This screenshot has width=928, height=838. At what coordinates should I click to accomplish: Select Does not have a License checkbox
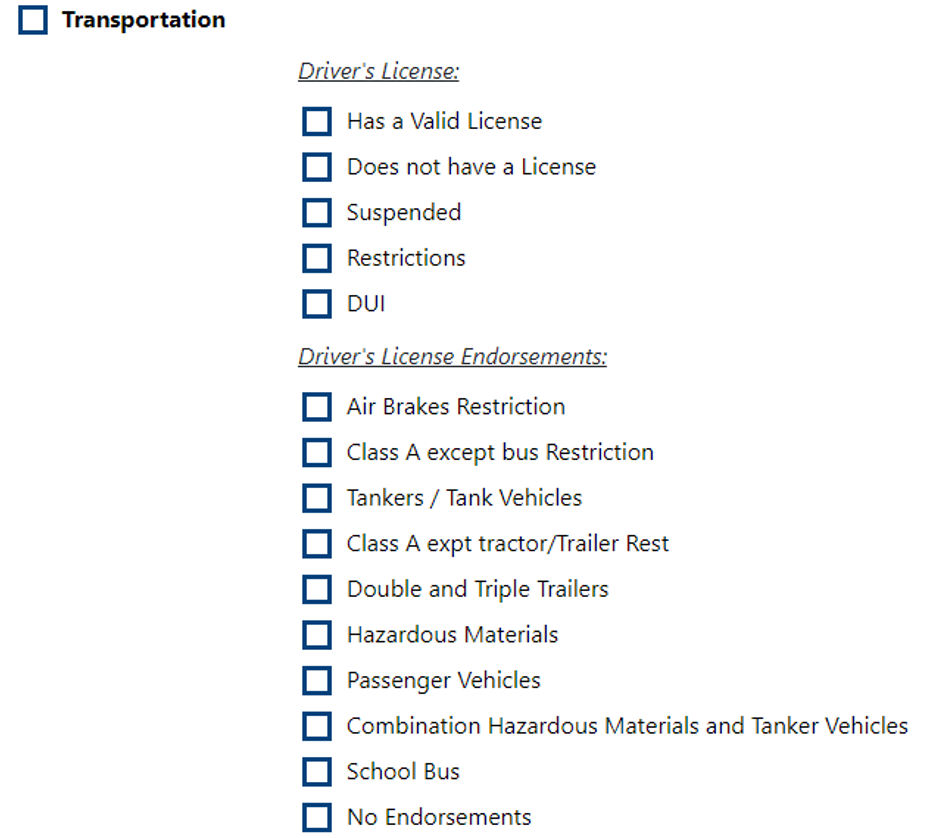317,167
